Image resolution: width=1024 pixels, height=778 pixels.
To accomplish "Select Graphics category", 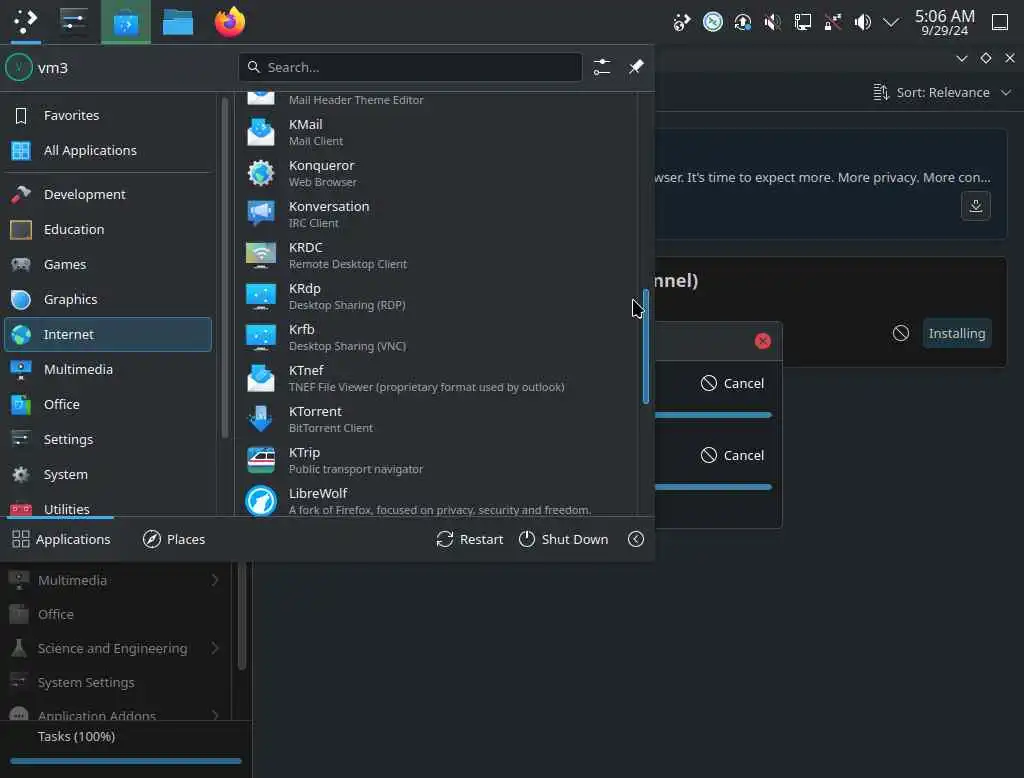I will pos(108,299).
